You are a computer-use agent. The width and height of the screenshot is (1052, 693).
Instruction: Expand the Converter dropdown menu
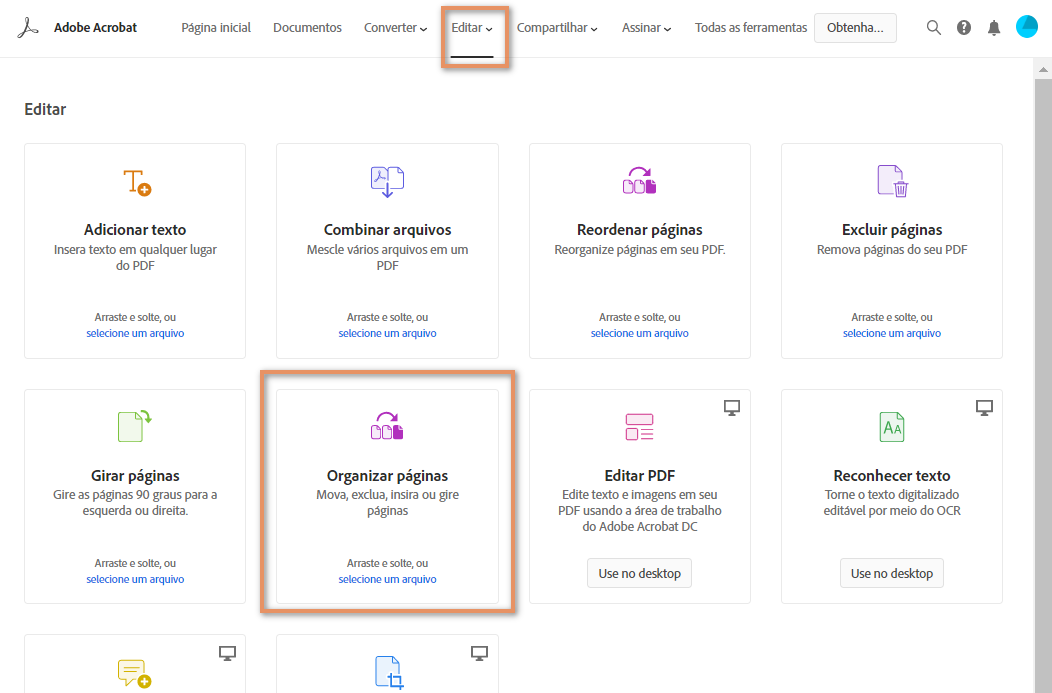click(x=395, y=27)
